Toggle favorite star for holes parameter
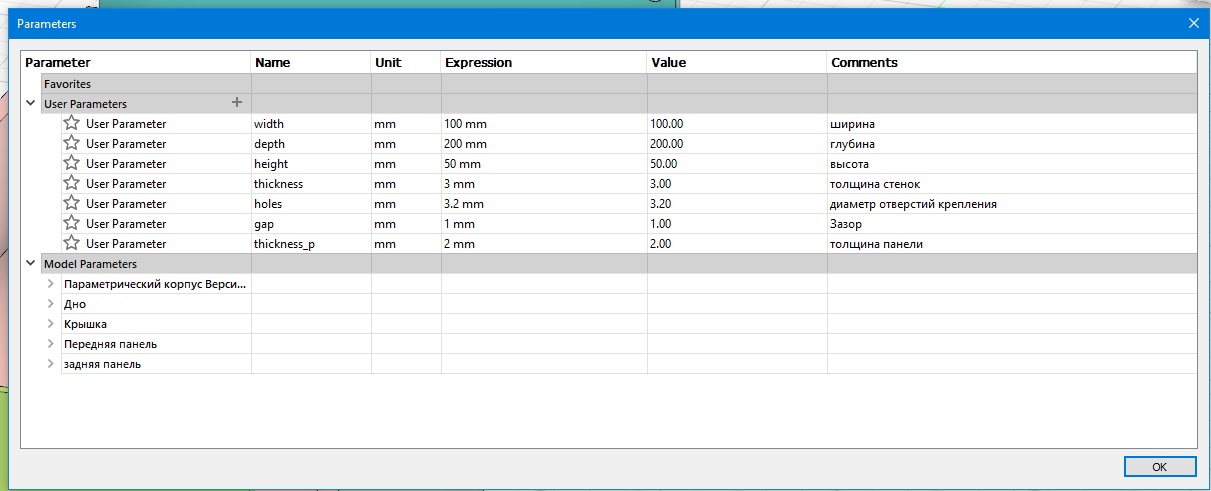Image resolution: width=1211 pixels, height=491 pixels. point(71,203)
